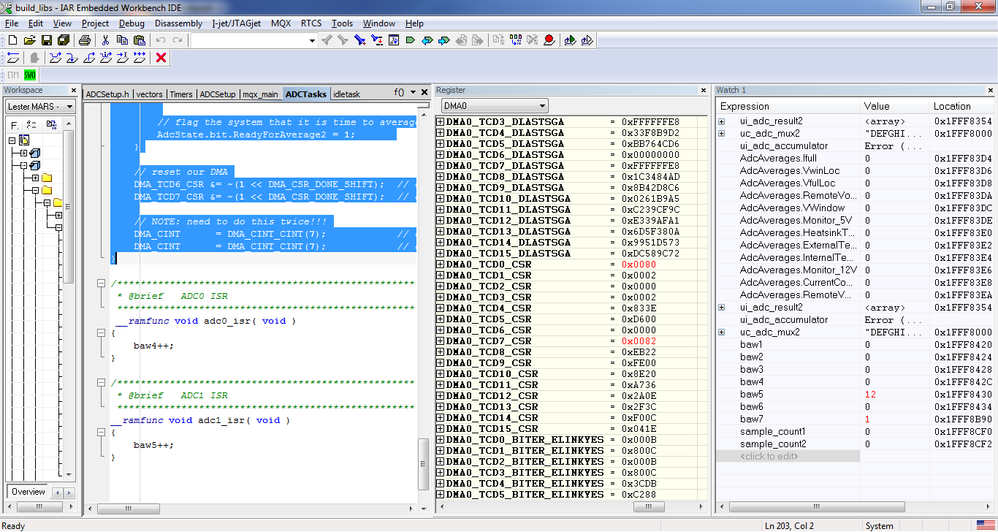Click the red Toggle Breakpoint icon
This screenshot has height=532, width=998.
click(x=549, y=40)
